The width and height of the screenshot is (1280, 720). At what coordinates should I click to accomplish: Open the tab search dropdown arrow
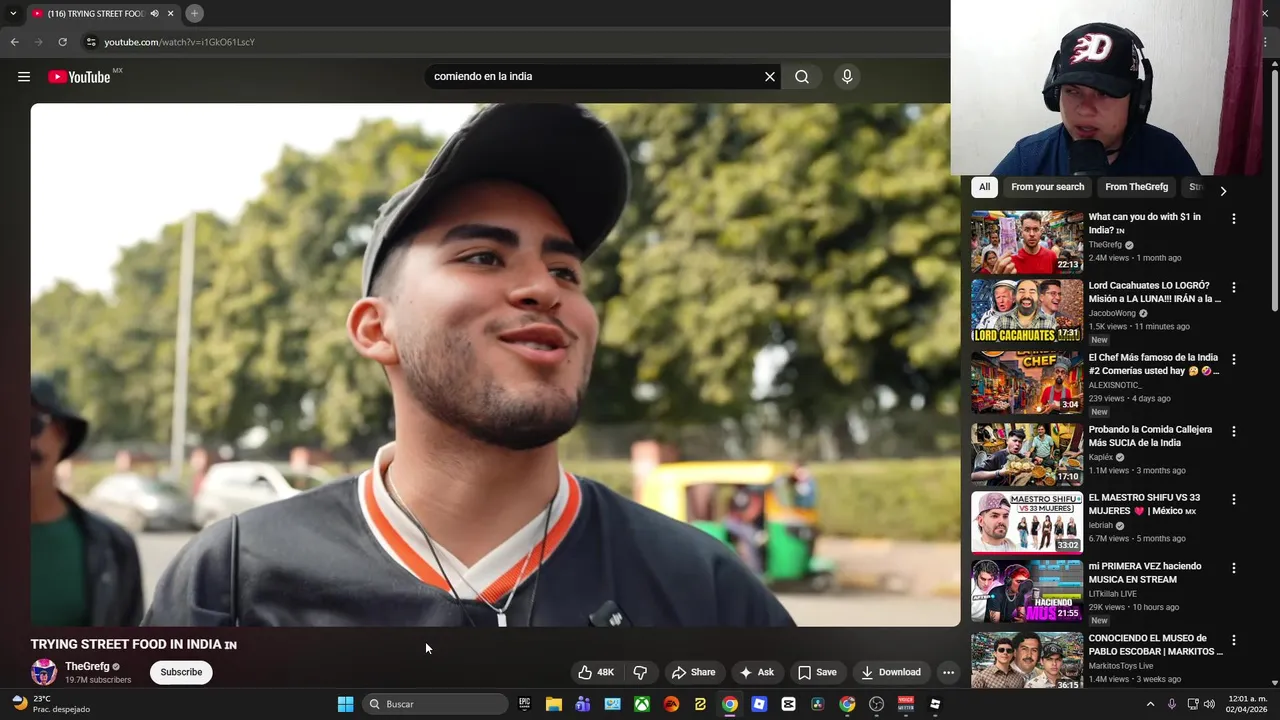[13, 13]
